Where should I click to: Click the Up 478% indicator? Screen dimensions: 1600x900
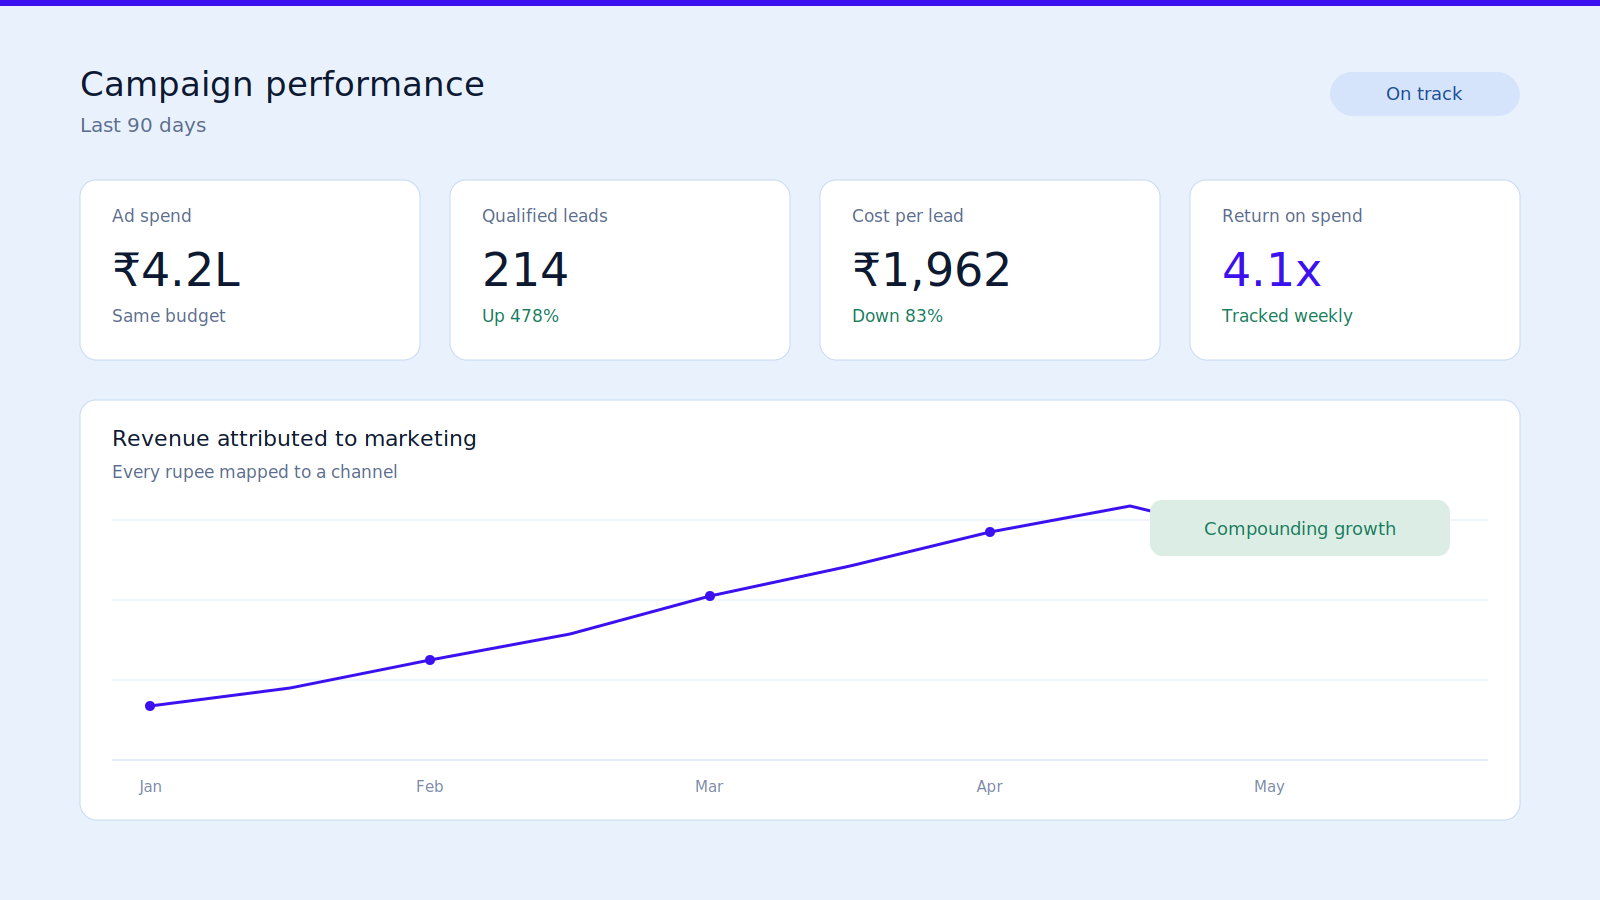click(520, 316)
